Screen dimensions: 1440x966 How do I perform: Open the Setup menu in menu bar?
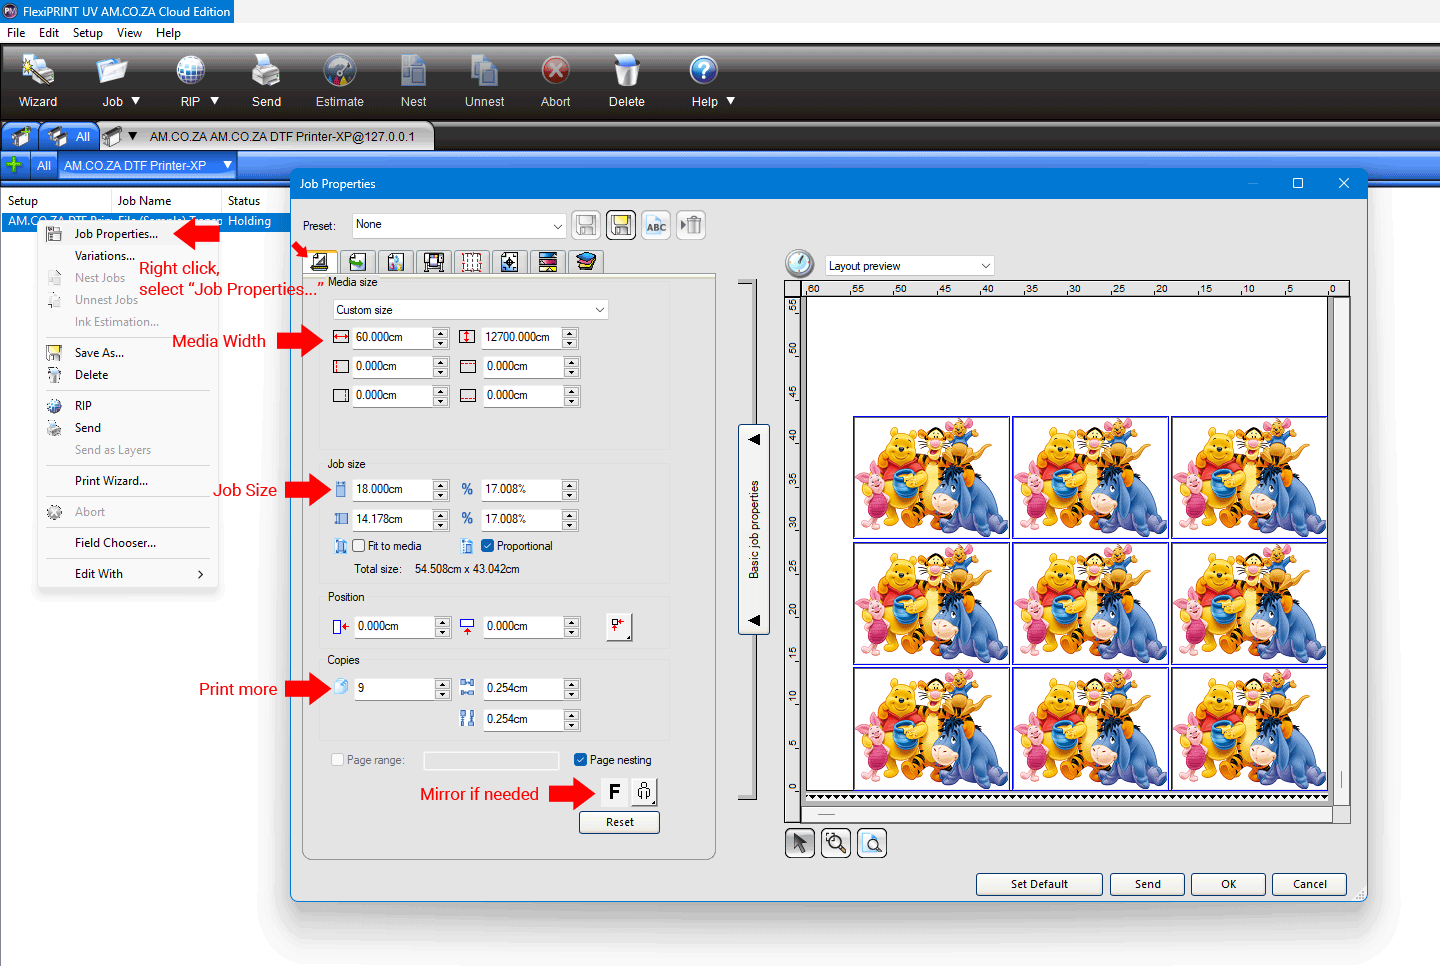click(87, 33)
